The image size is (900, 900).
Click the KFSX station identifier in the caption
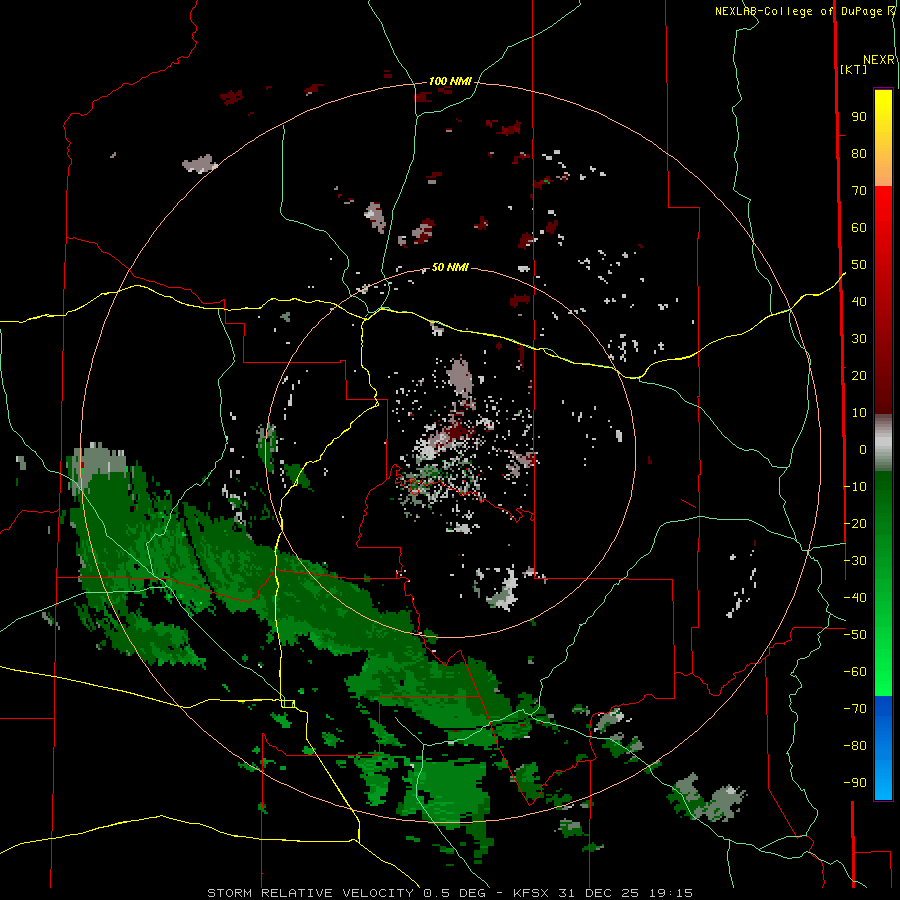pyautogui.click(x=532, y=893)
